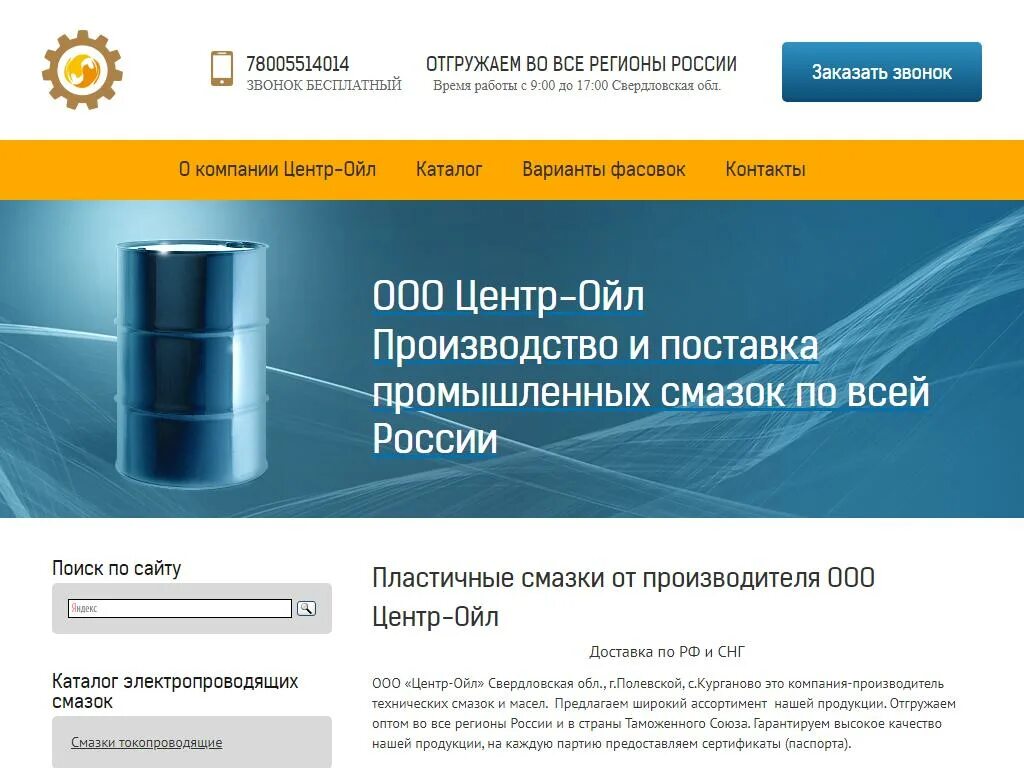Open Варианты фасовок menu item
Image resolution: width=1024 pixels, height=768 pixels.
point(604,170)
